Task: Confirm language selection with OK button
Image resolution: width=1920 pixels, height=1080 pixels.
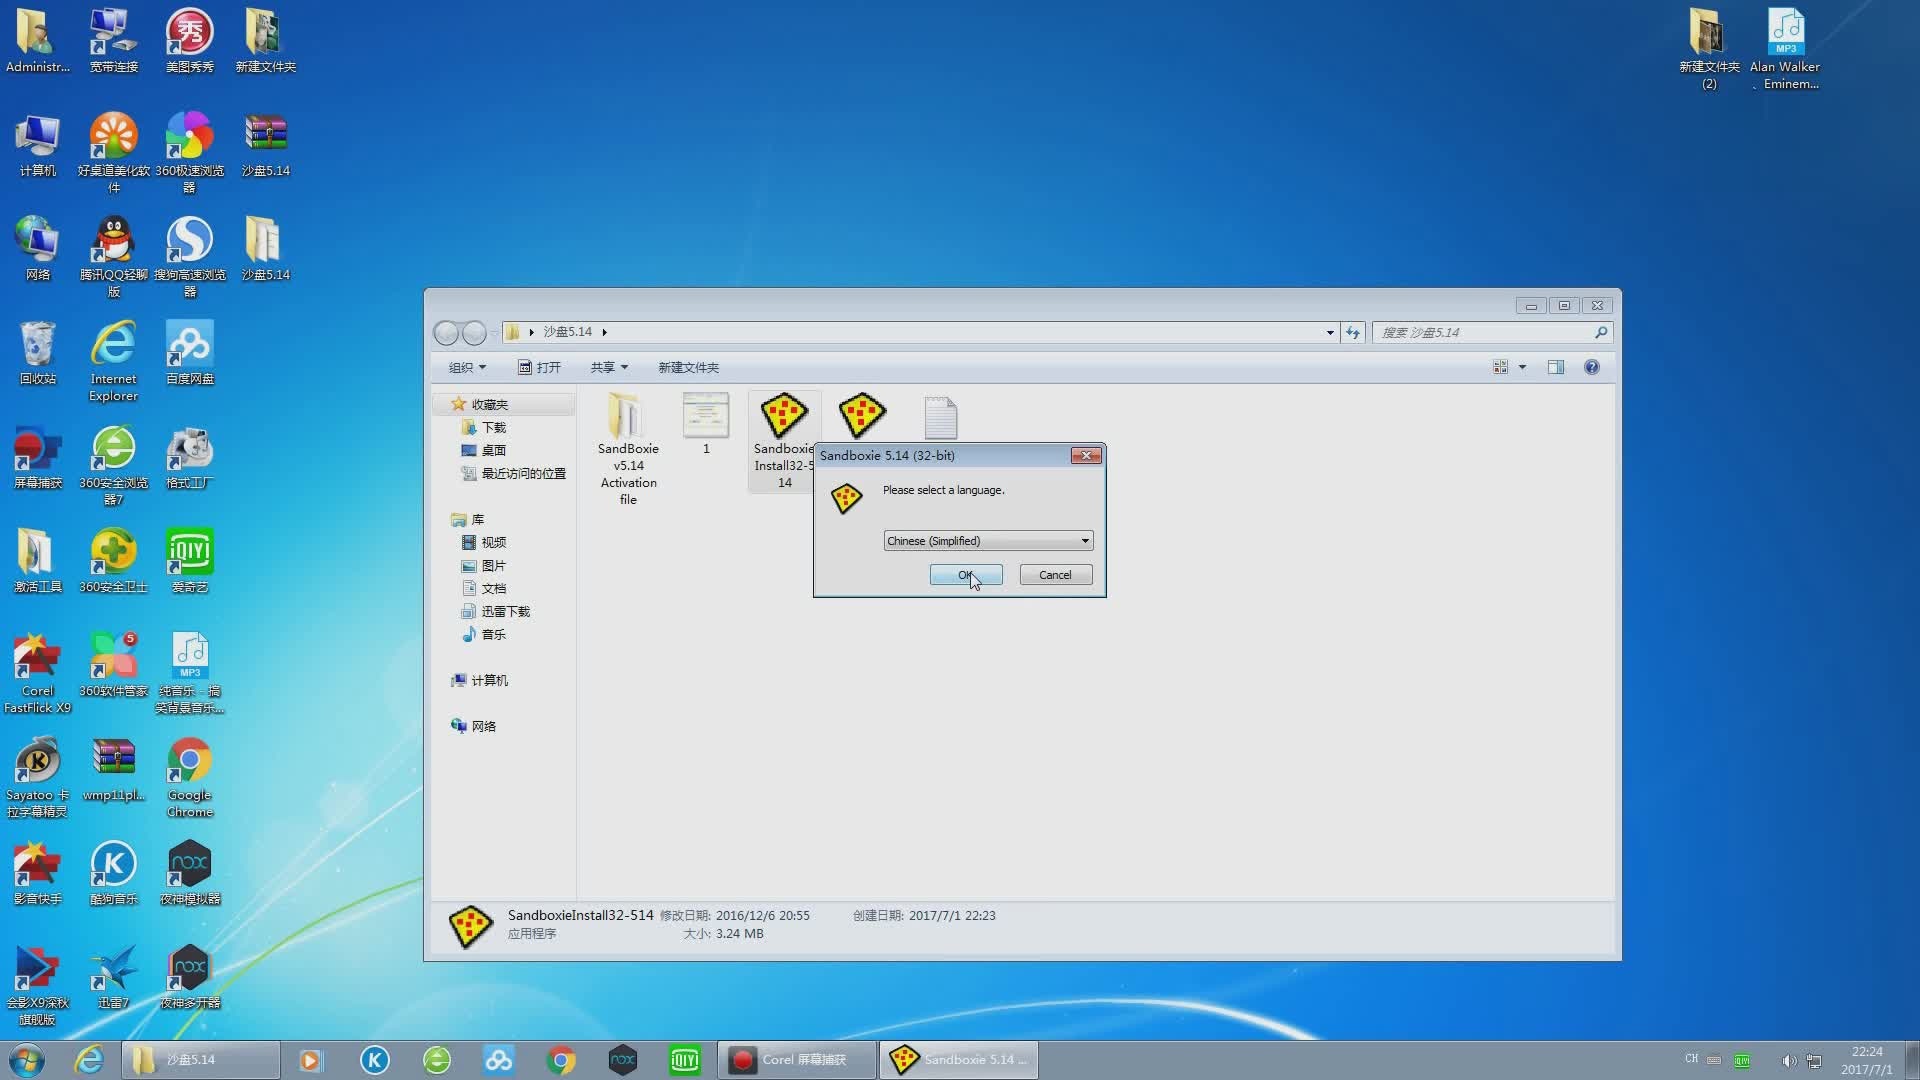Action: tap(965, 575)
